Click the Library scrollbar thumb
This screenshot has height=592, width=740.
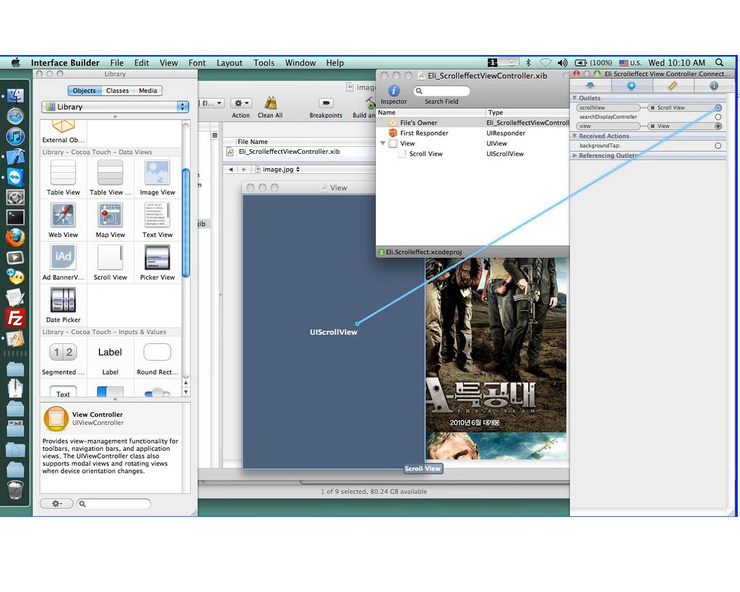pos(186,222)
